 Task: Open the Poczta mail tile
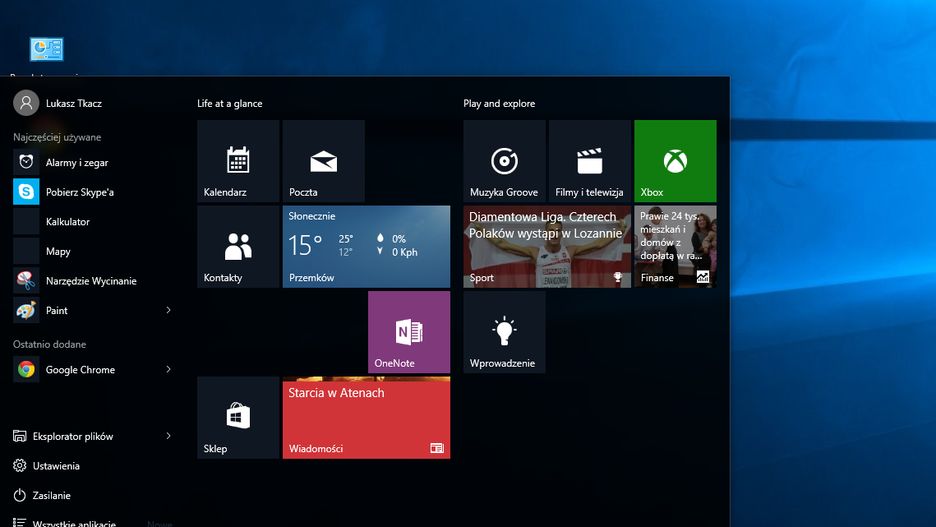(323, 161)
